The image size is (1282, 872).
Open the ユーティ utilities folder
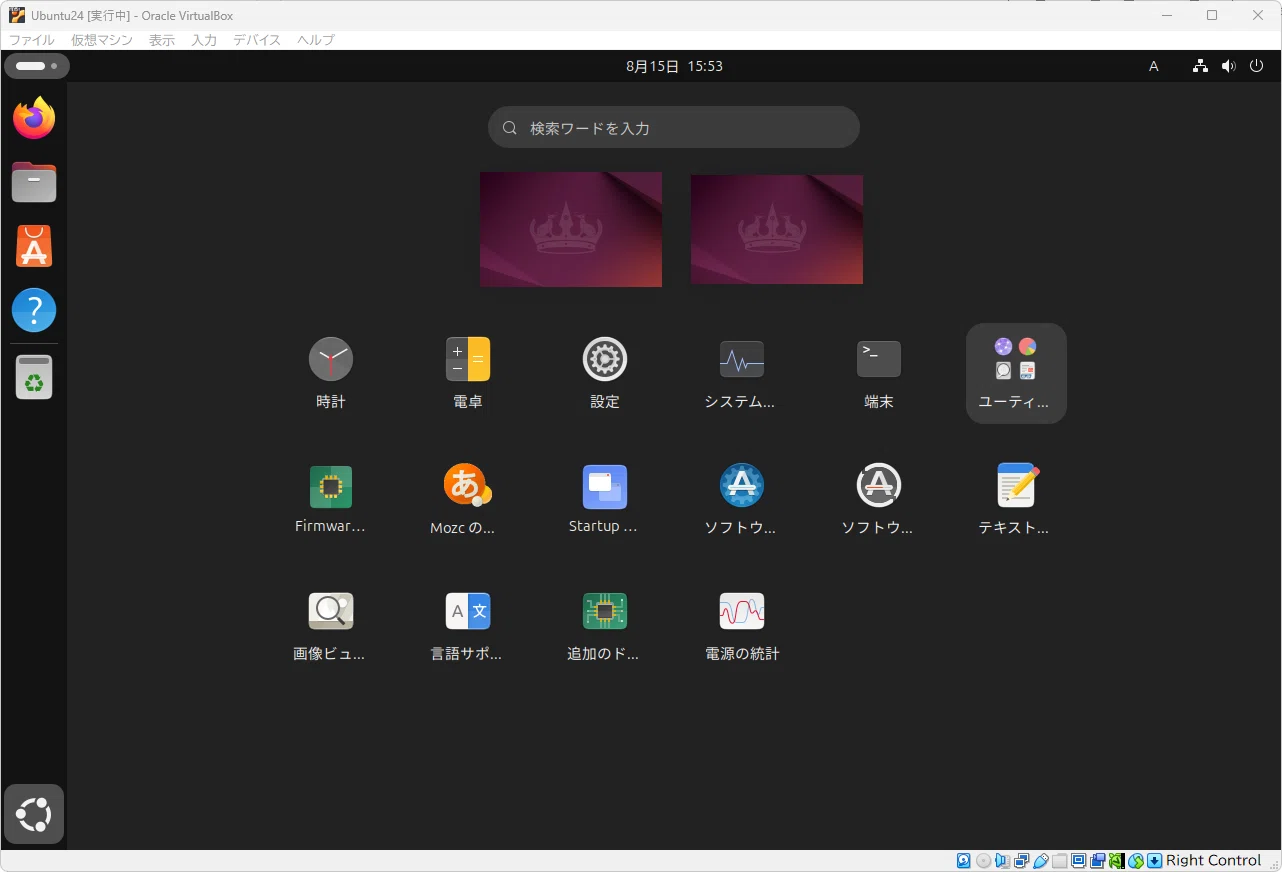pos(1016,373)
